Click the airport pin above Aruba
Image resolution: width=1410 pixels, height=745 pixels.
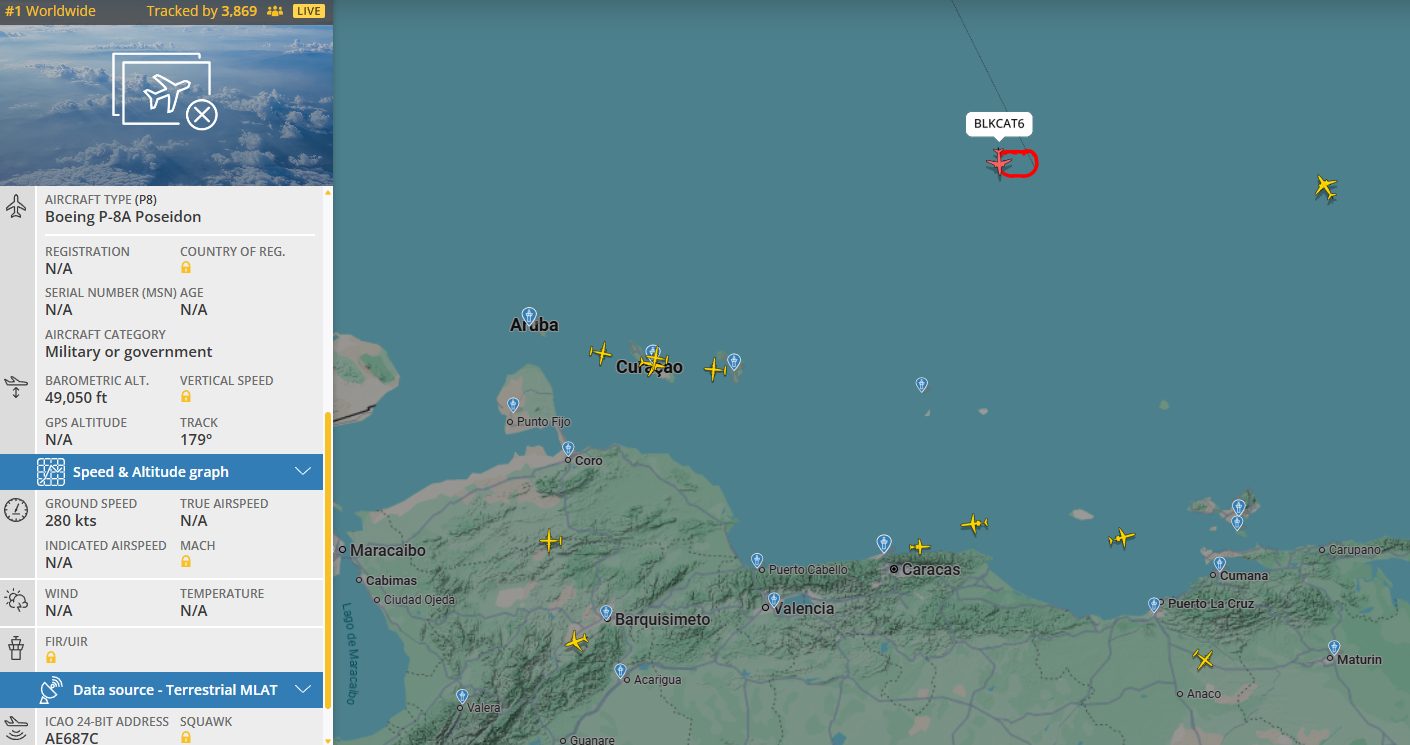click(x=529, y=315)
